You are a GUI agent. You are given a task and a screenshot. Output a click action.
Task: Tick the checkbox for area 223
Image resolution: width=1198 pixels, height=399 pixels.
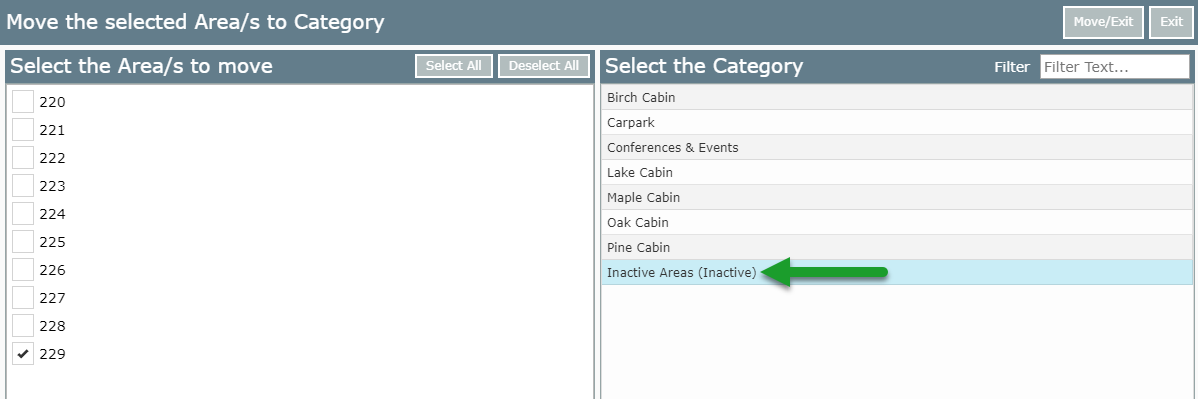pos(23,186)
